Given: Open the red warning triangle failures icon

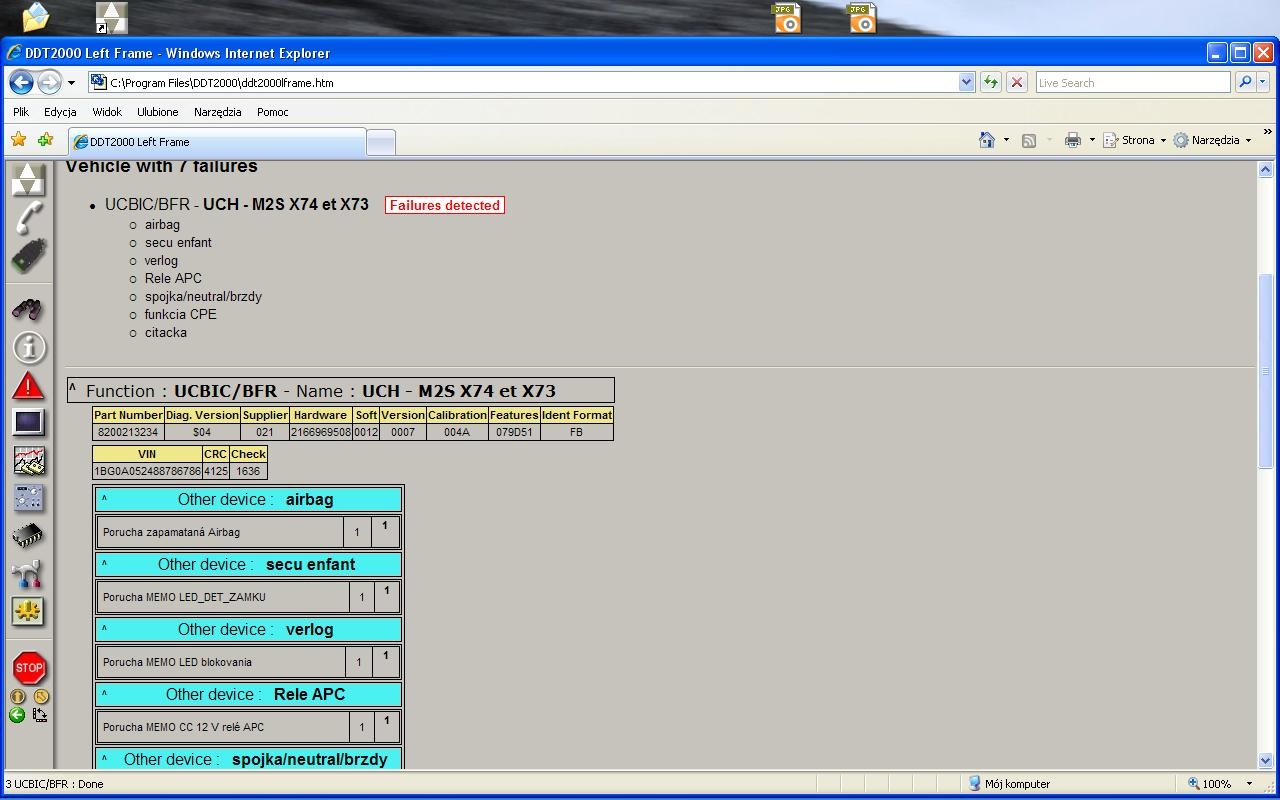Looking at the screenshot, I should [28, 385].
